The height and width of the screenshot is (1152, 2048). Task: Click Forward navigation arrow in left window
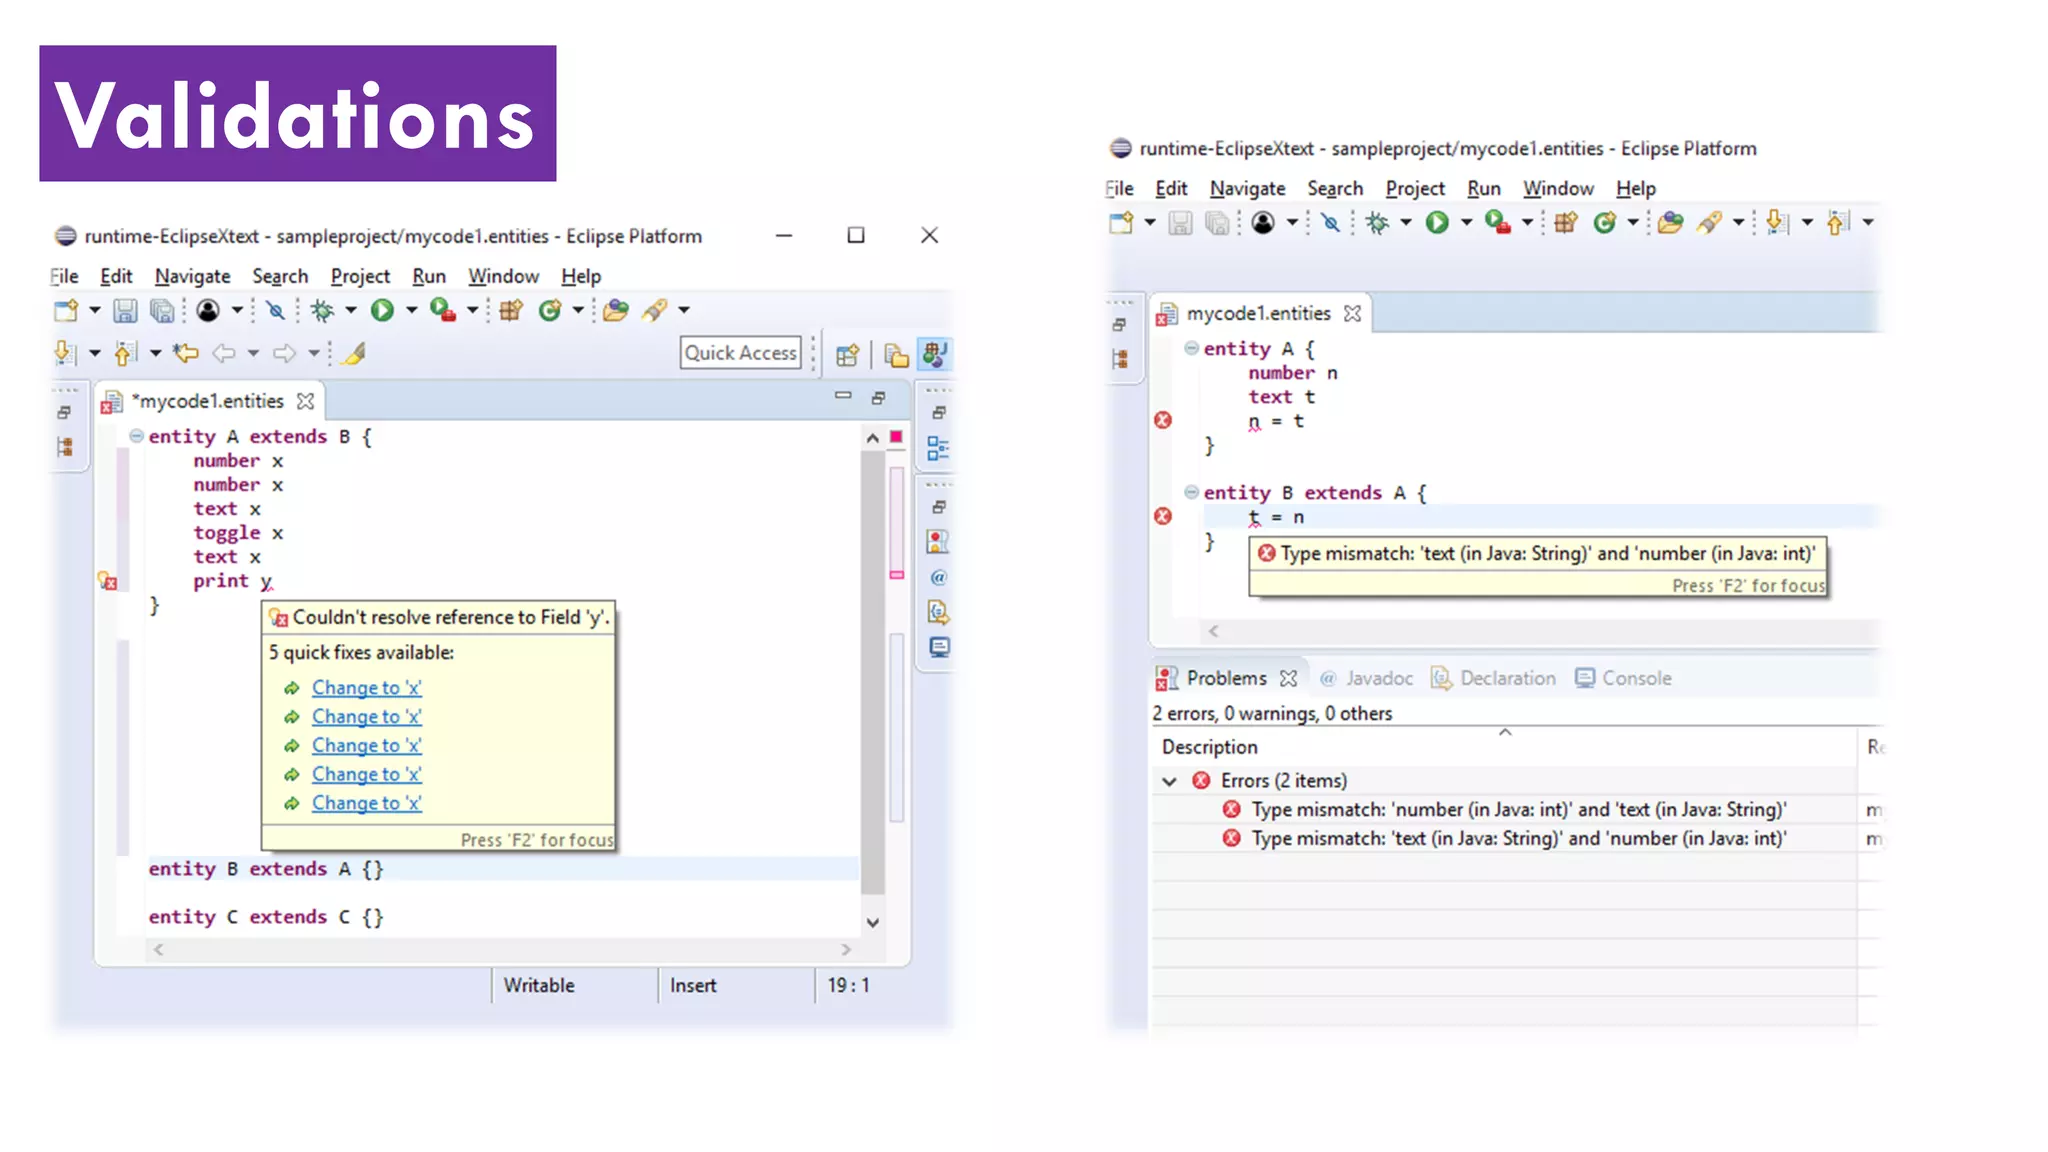[285, 352]
